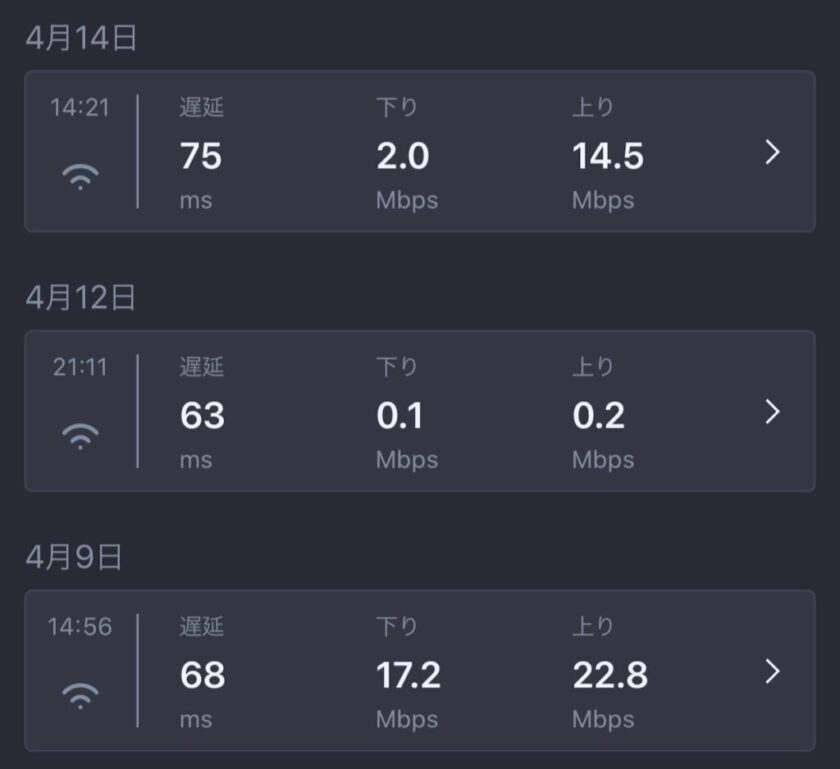This screenshot has height=769, width=840.
Task: Select the 14.5 Mbps upload value
Action: click(608, 156)
